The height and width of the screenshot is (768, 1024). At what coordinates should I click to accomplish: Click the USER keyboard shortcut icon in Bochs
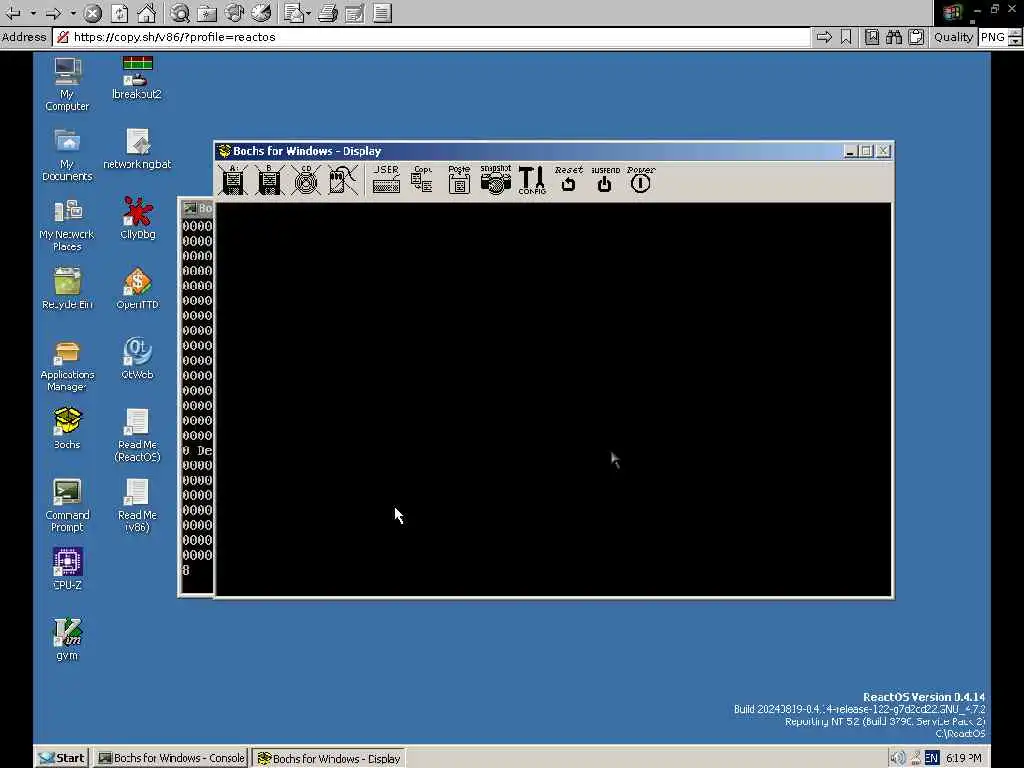click(x=386, y=180)
